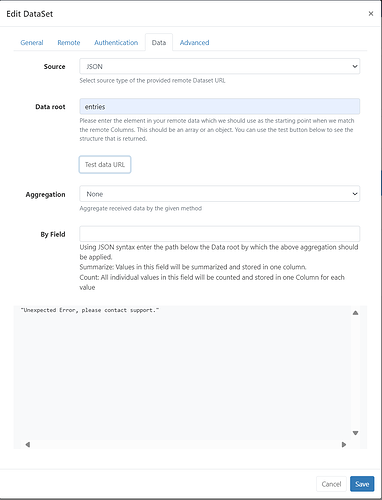Expand the Source type dropdown

click(220, 66)
